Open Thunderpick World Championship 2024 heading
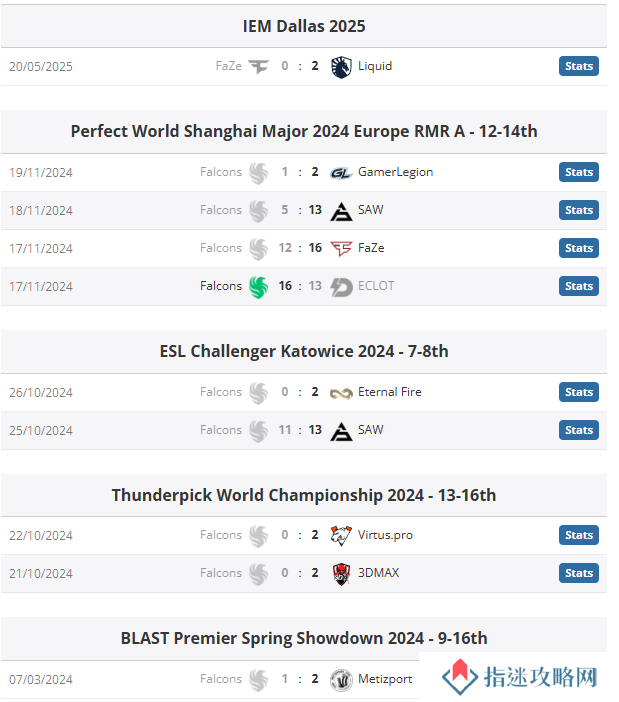Screen dimensions: 619x702 click(304, 495)
